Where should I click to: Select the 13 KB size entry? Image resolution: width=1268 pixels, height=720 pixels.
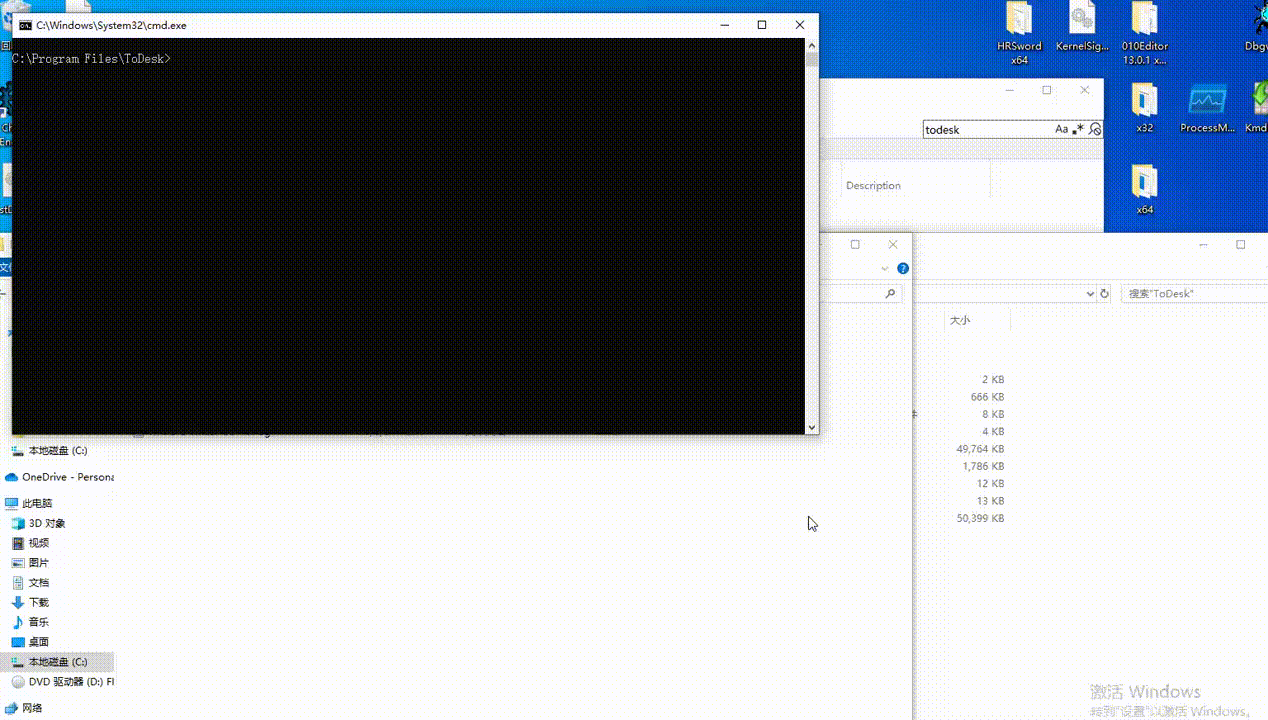coord(990,501)
